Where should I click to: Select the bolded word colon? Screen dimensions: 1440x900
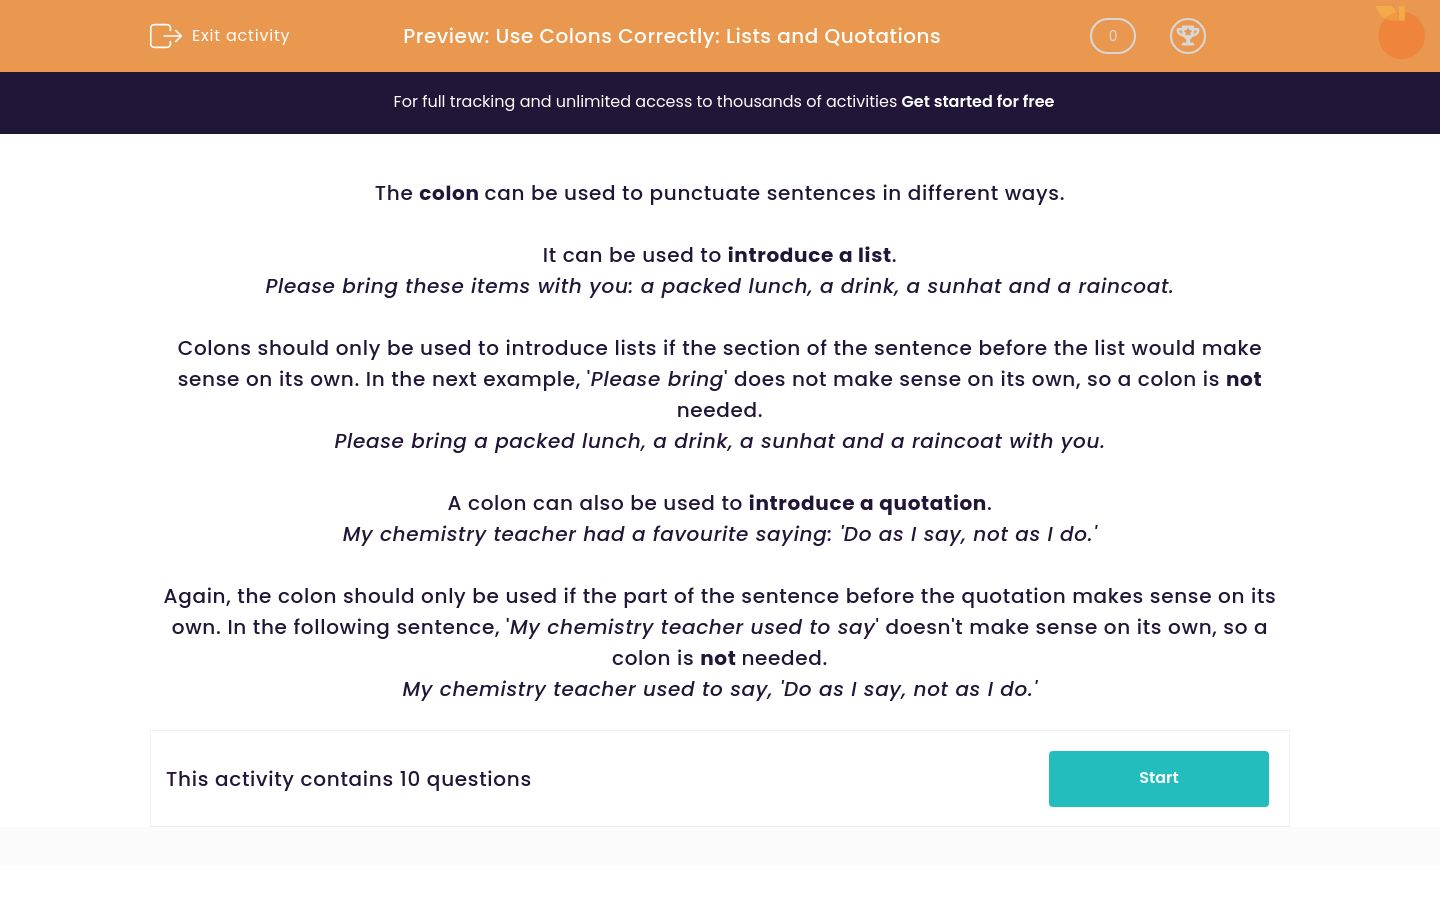[449, 193]
